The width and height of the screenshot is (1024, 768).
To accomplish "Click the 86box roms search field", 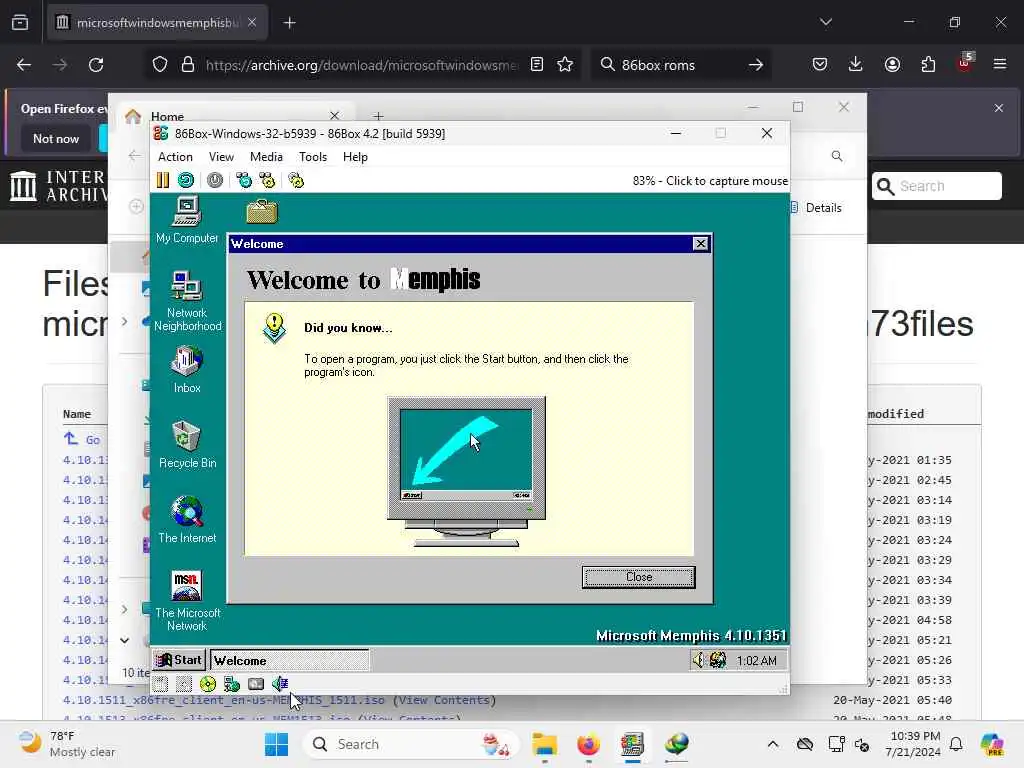I will [679, 65].
